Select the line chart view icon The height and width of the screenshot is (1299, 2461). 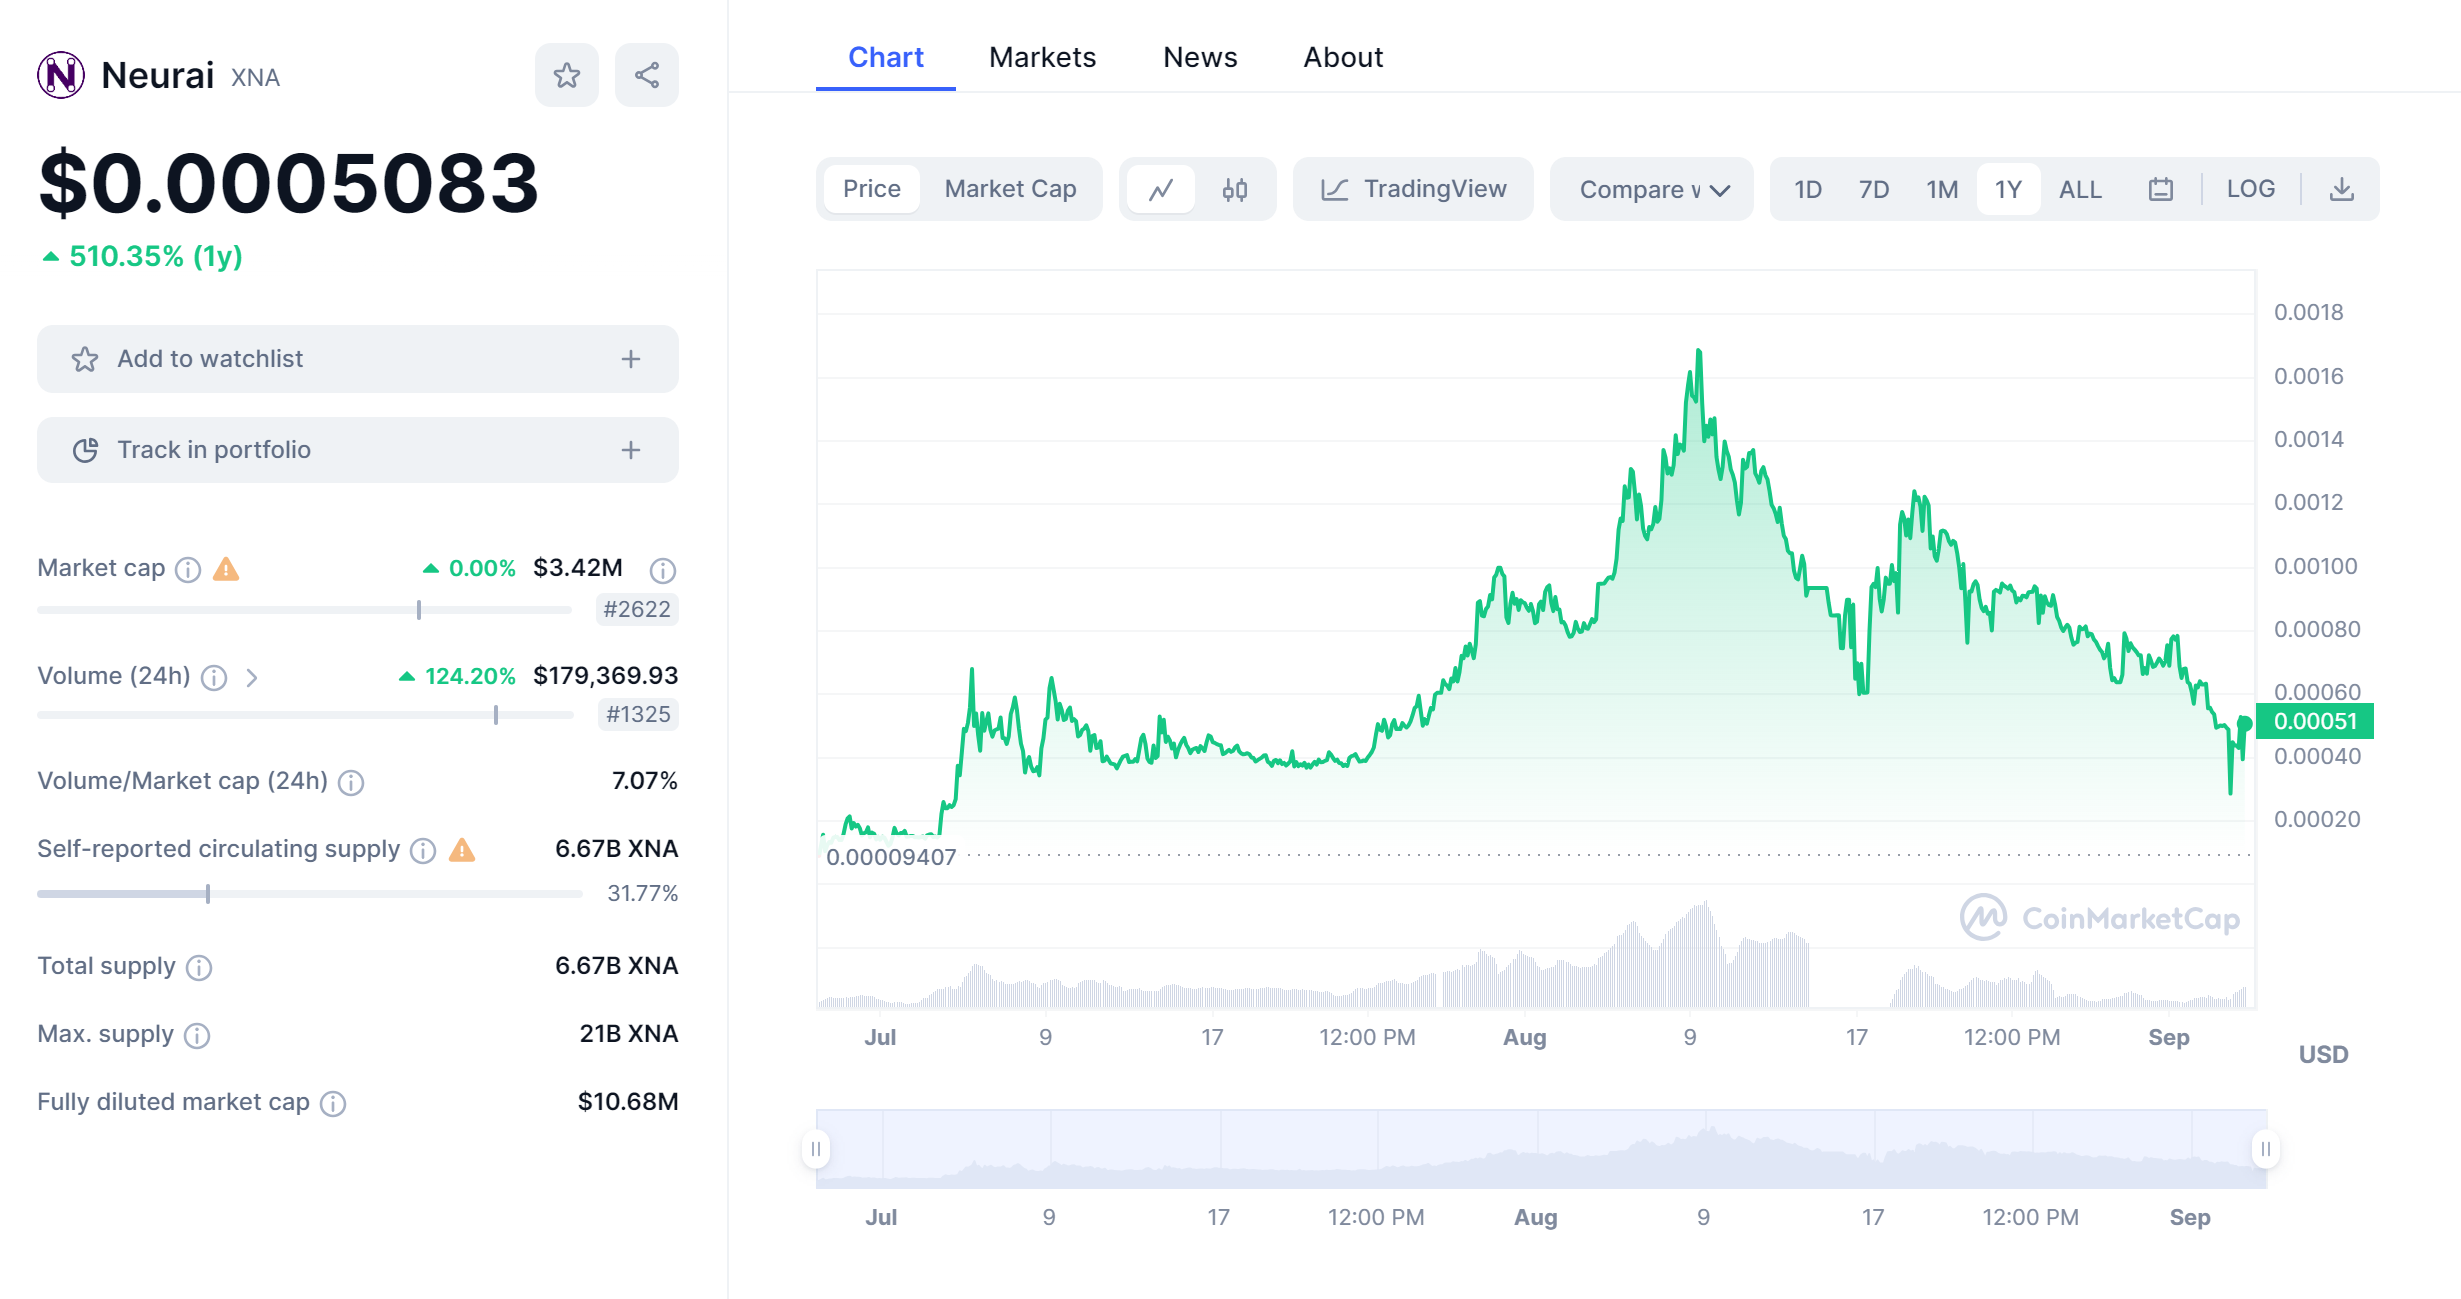pos(1160,189)
